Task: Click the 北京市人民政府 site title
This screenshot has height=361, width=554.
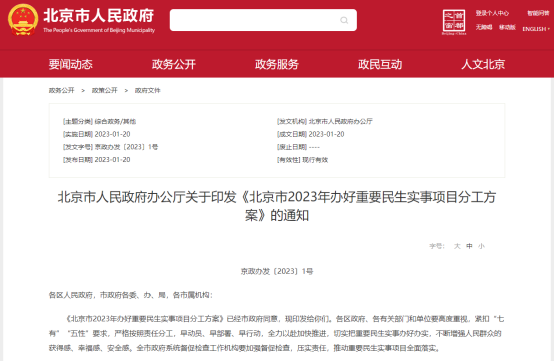Action: point(99,16)
